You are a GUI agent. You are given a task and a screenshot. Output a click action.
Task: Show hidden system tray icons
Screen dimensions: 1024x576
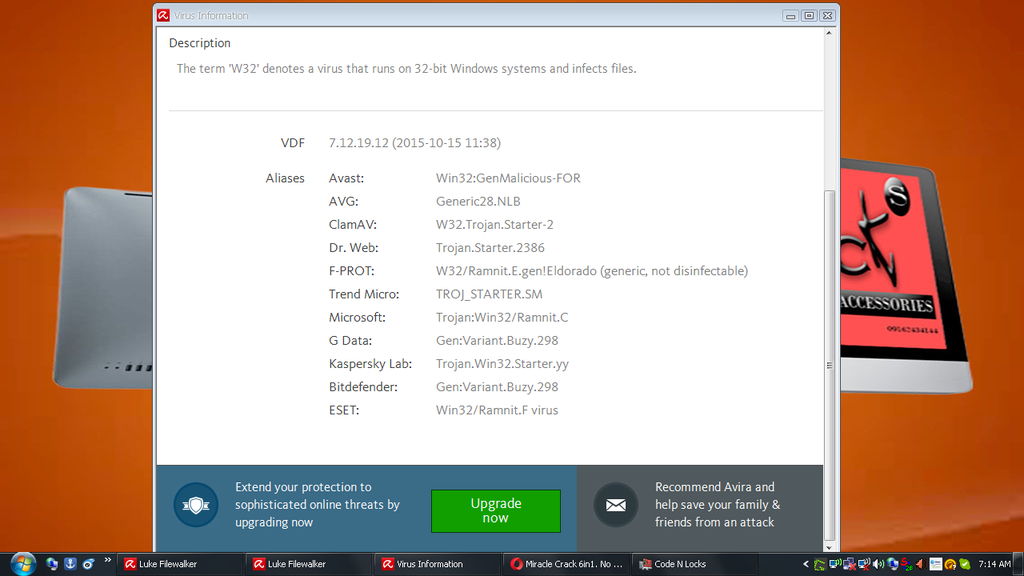(806, 564)
